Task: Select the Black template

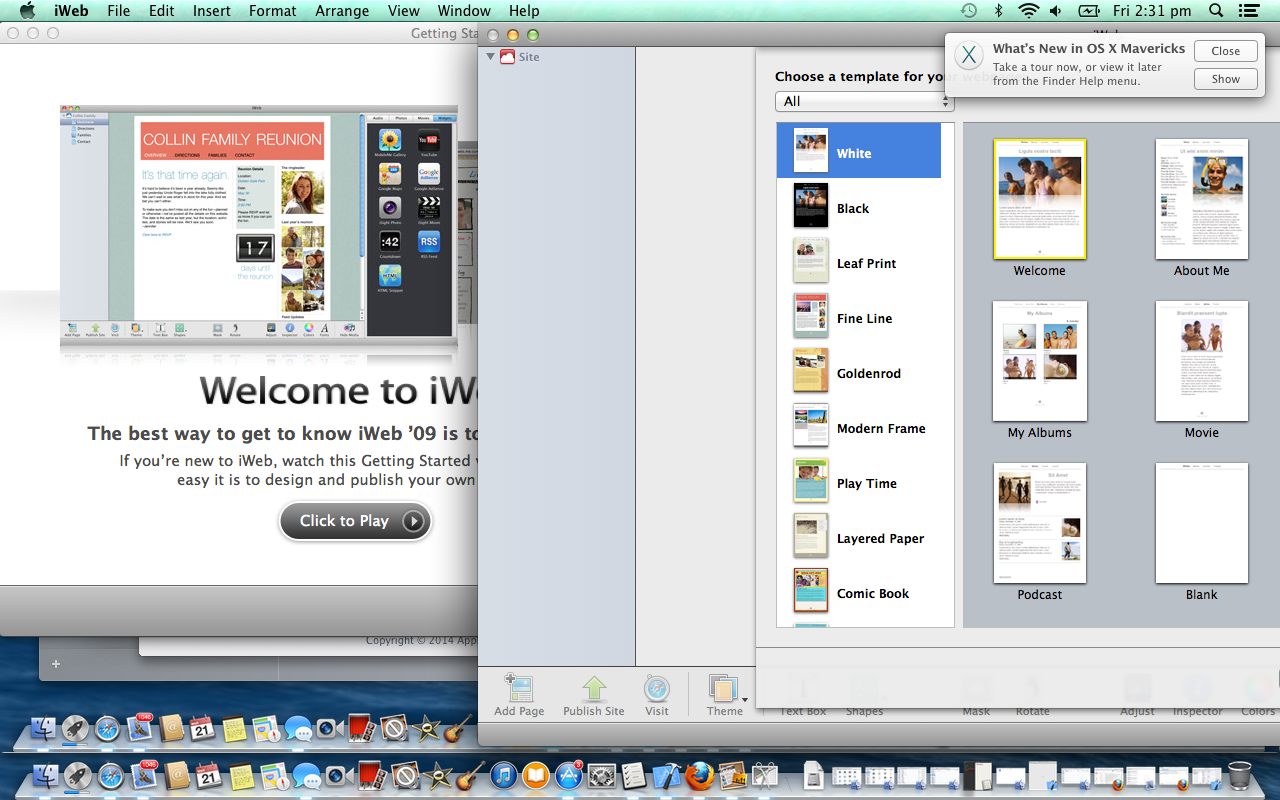Action: pos(859,206)
